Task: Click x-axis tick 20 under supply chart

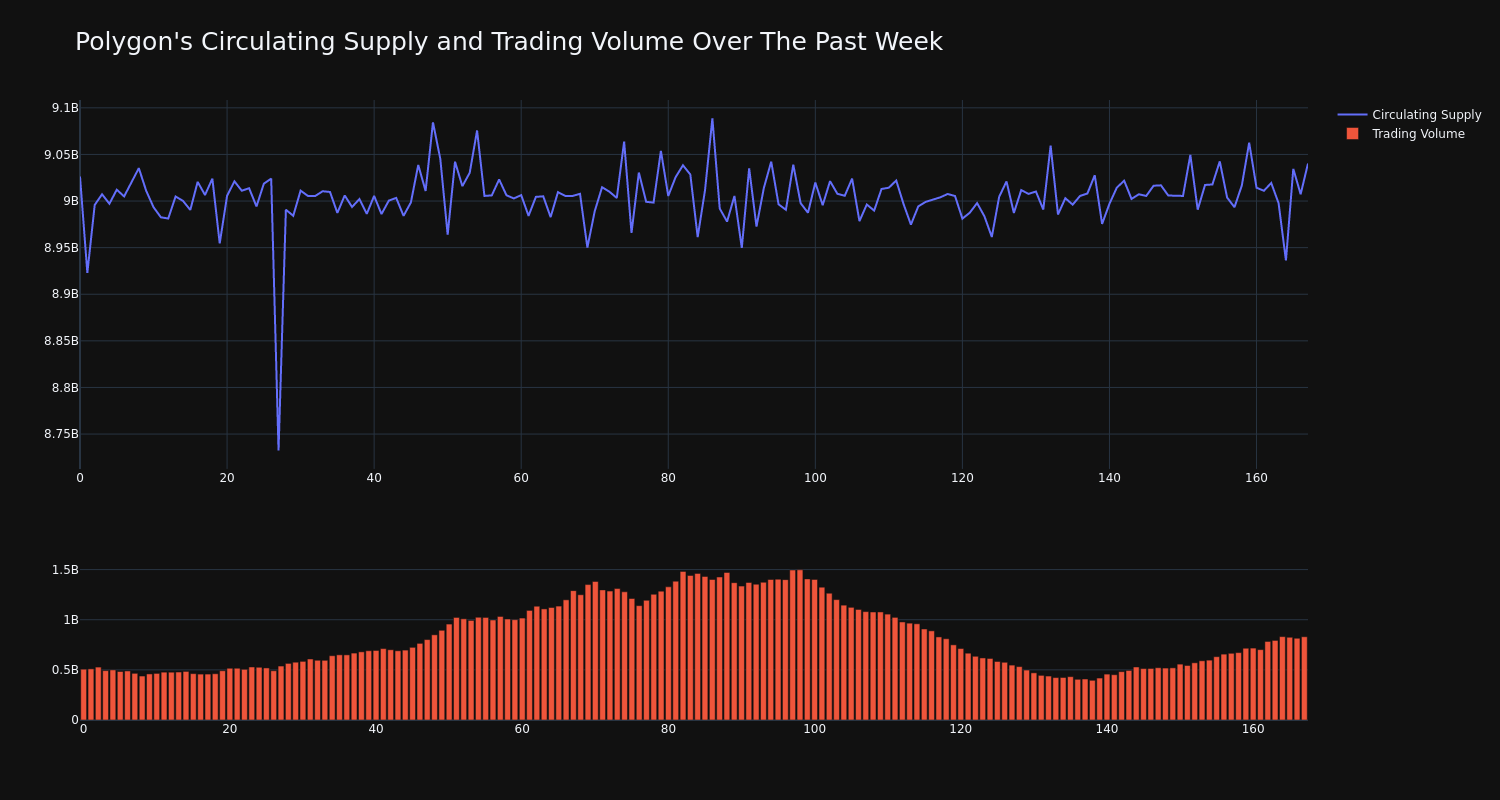Action: [227, 478]
